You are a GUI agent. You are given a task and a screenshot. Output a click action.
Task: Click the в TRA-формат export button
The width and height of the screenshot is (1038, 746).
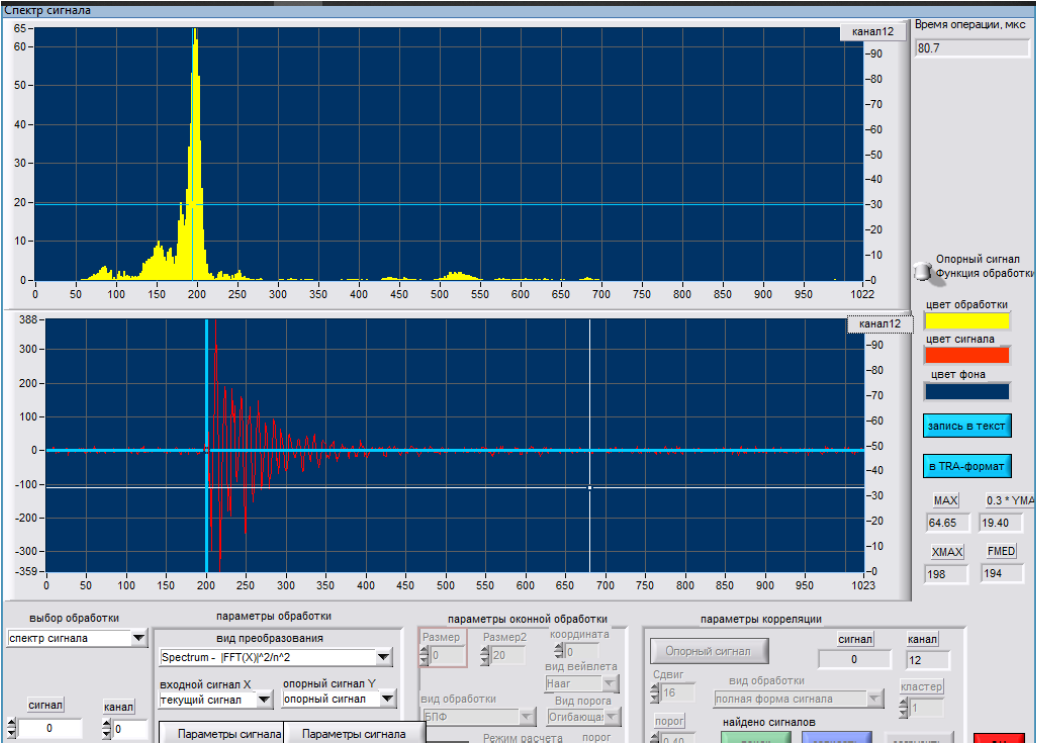coord(967,466)
